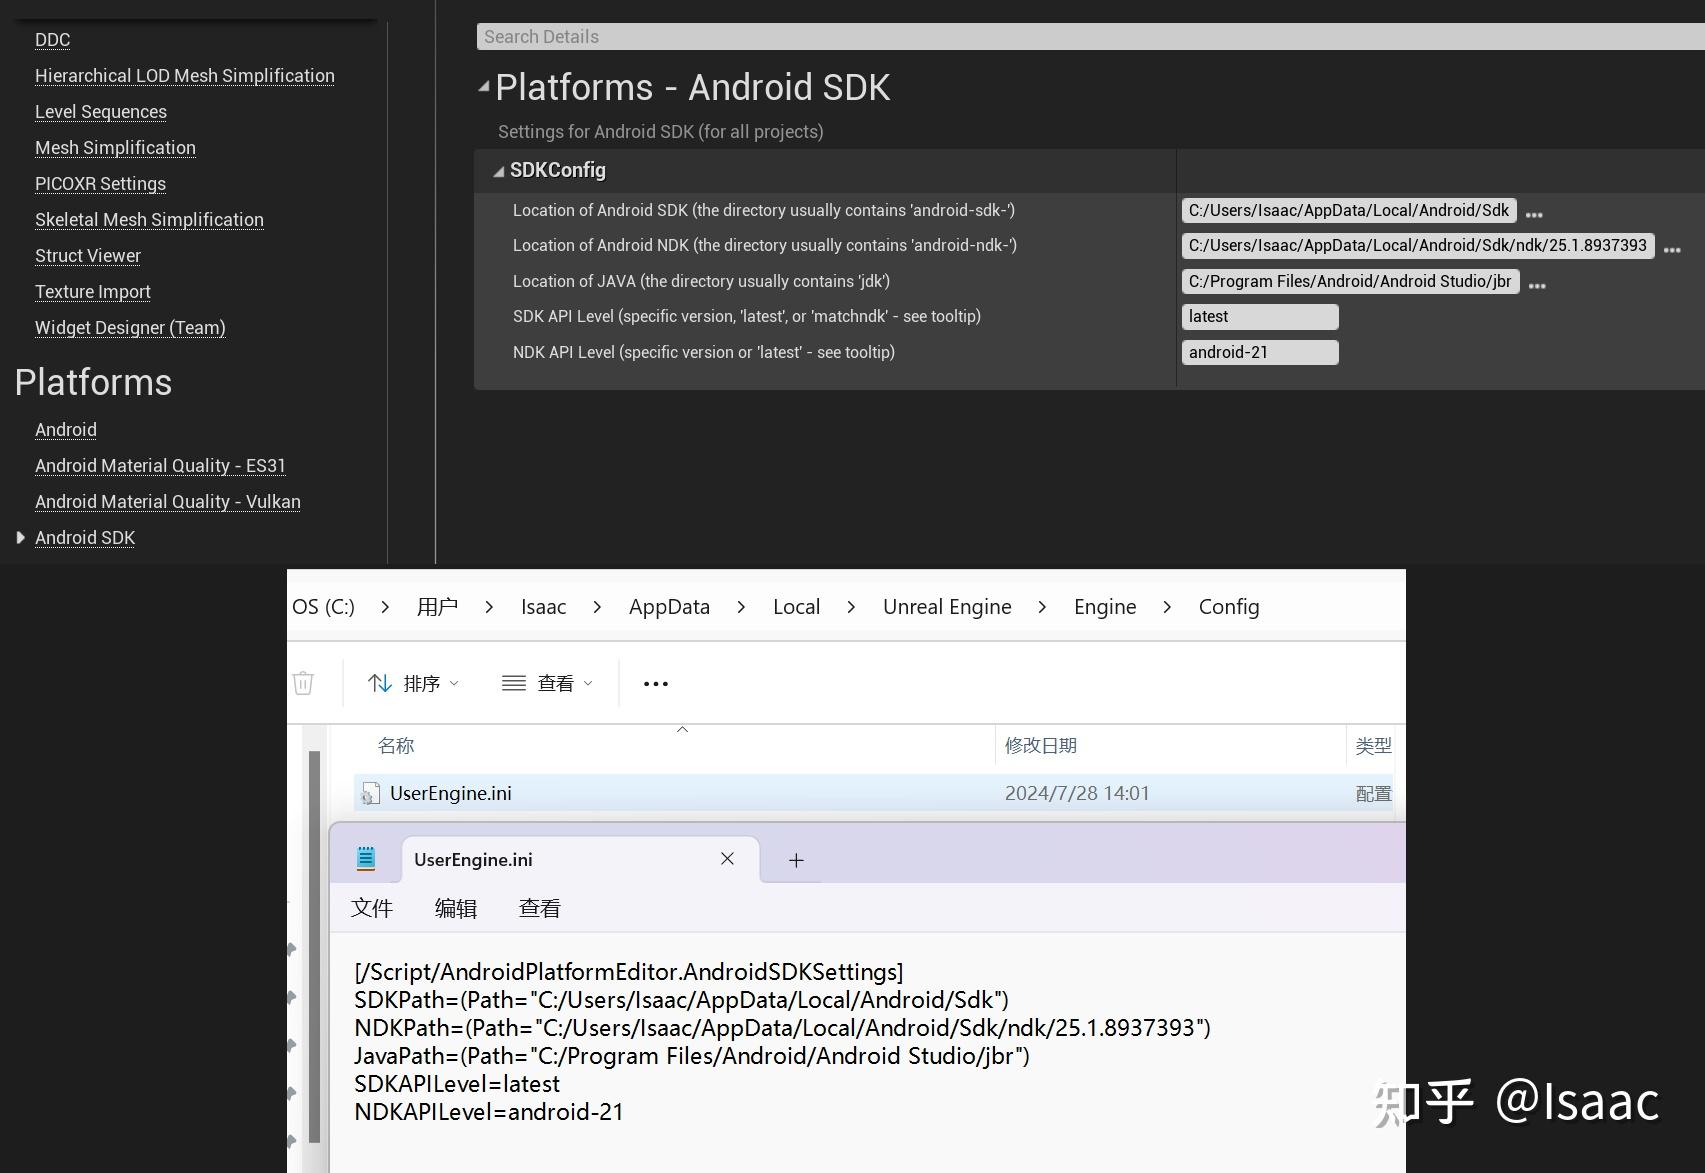The image size is (1705, 1173).
Task: Click the UserEngine.ini file icon in Explorer
Action: tap(371, 793)
